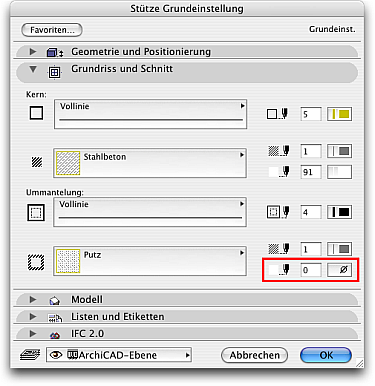This screenshot has height=386, width=375.
Task: Expand the Listen und Etiketten panel
Action: (x=33, y=316)
